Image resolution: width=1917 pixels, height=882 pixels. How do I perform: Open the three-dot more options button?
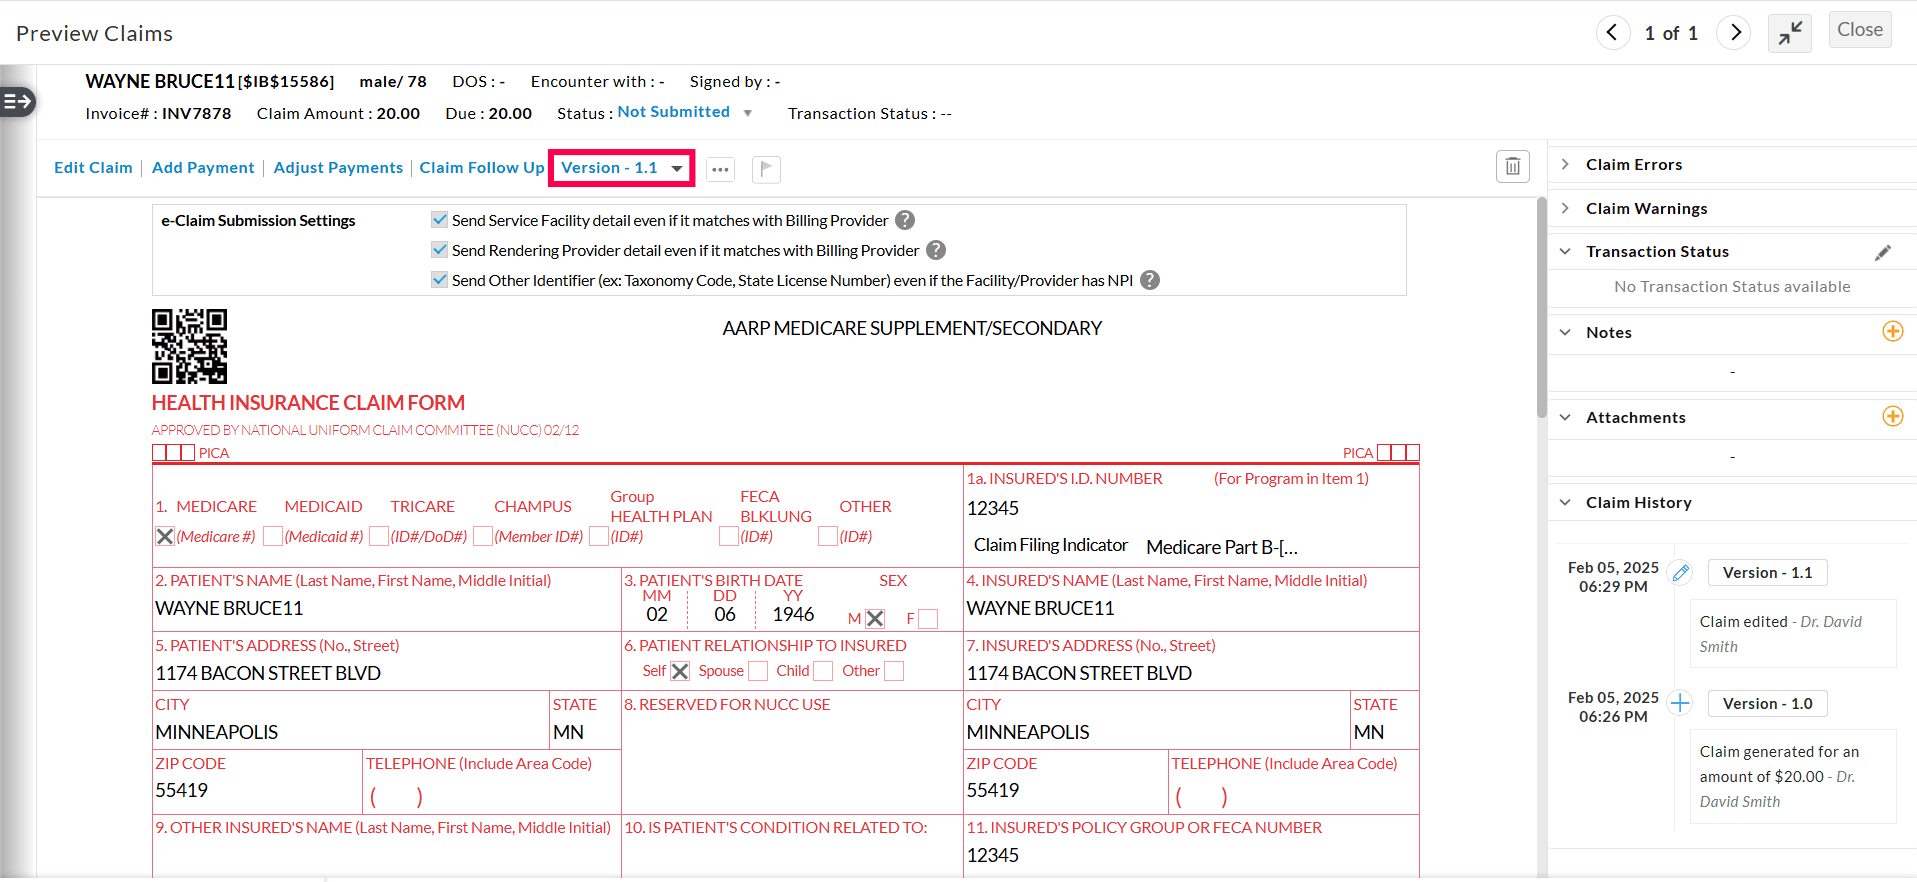(x=720, y=169)
